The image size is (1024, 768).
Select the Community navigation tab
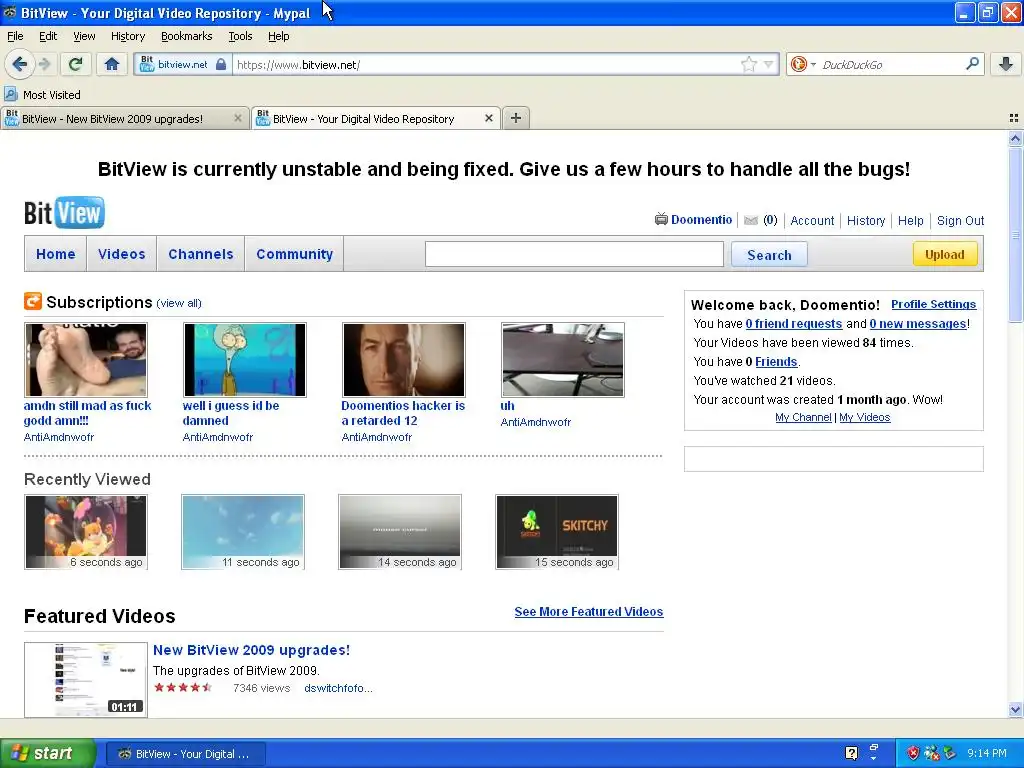[295, 254]
